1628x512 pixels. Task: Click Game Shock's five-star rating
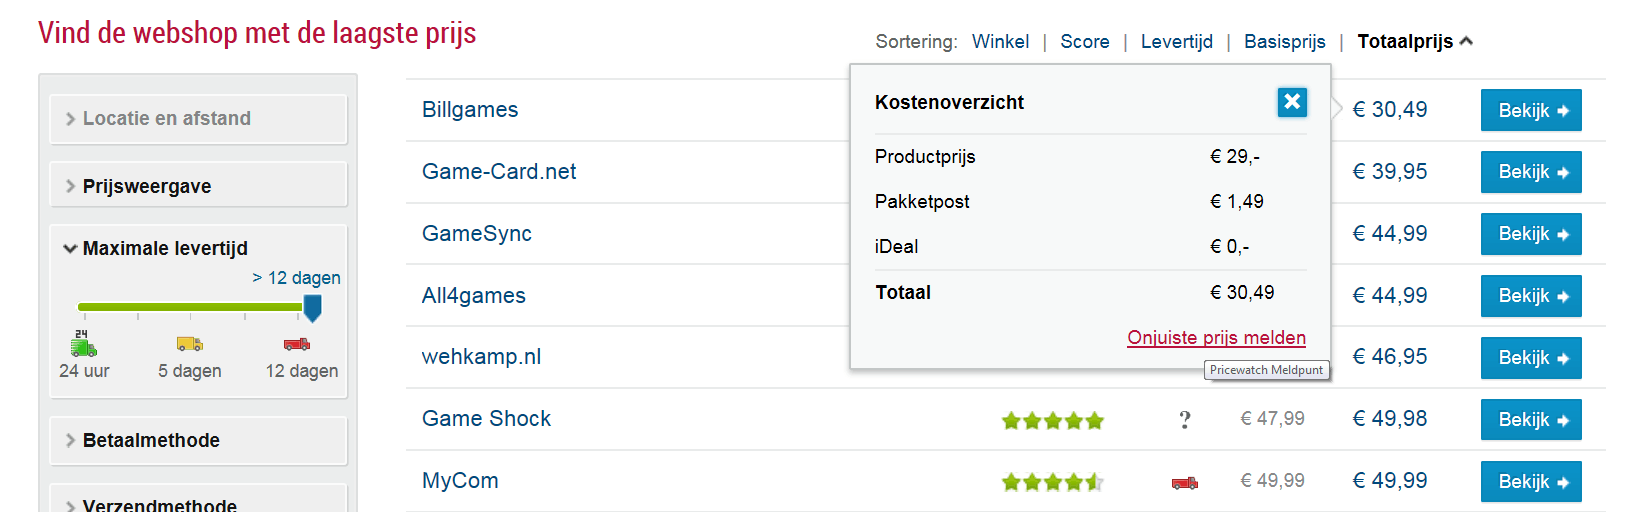(1053, 421)
